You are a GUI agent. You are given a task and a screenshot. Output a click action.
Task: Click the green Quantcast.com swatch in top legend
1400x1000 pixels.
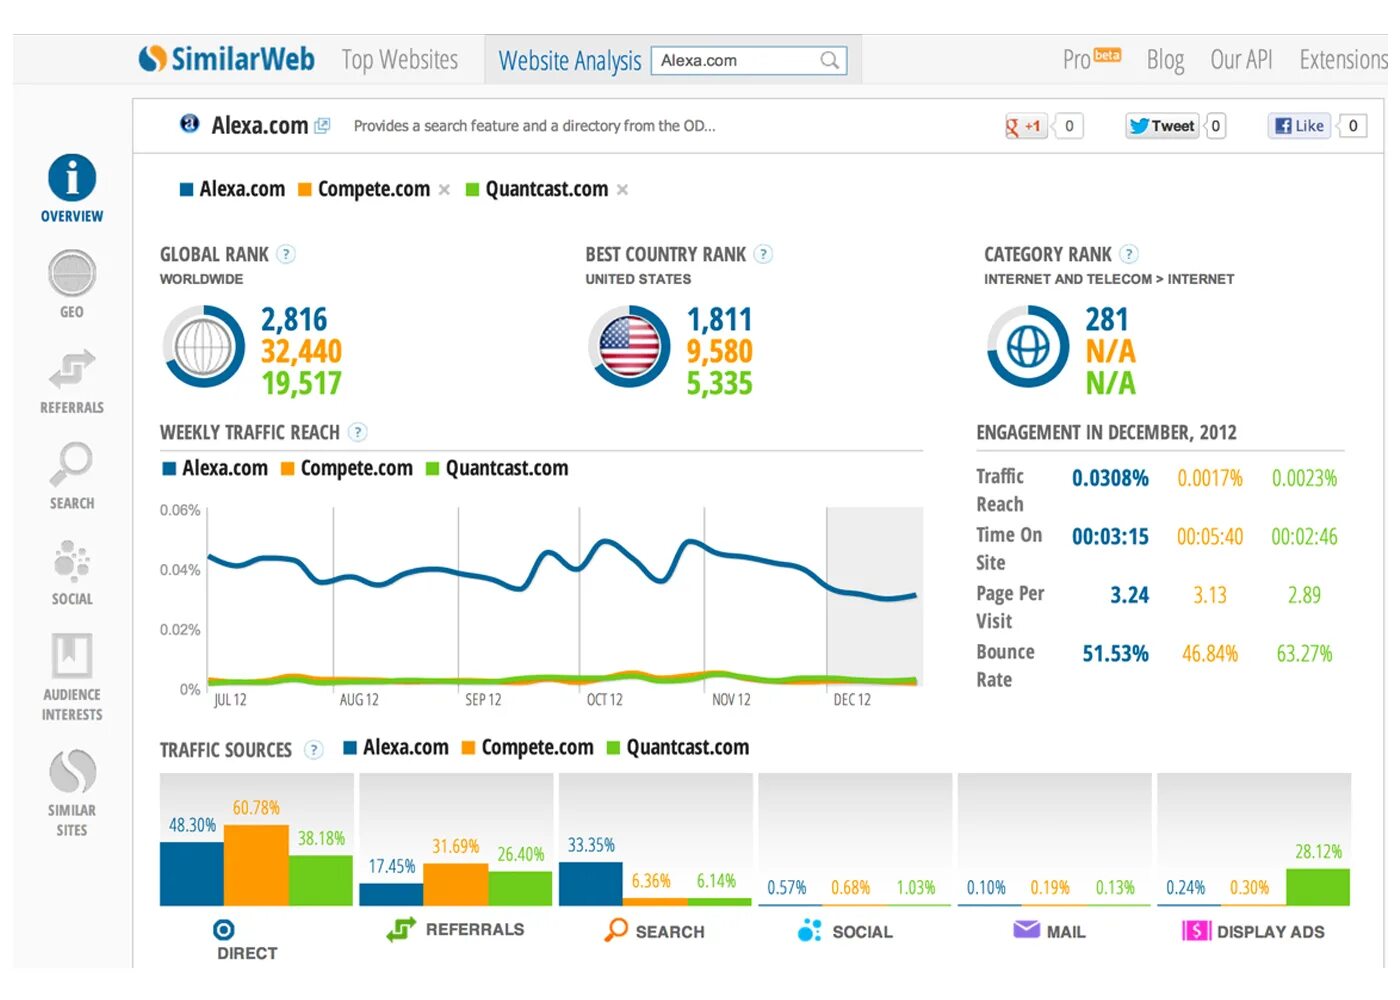(x=472, y=190)
